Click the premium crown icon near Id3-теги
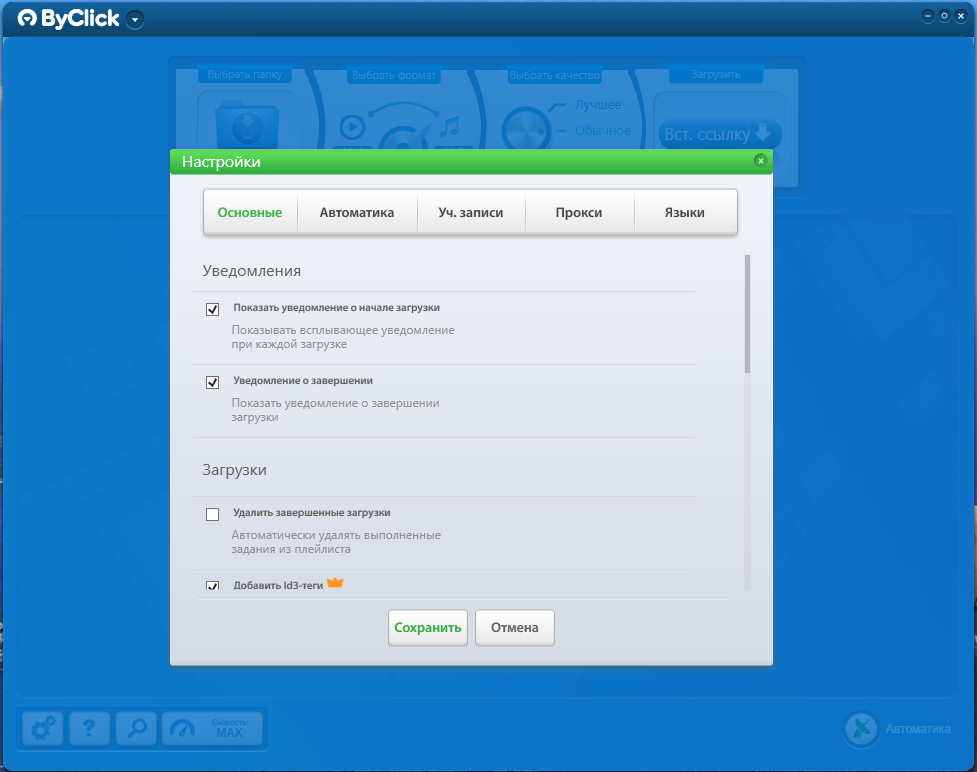 click(x=335, y=583)
